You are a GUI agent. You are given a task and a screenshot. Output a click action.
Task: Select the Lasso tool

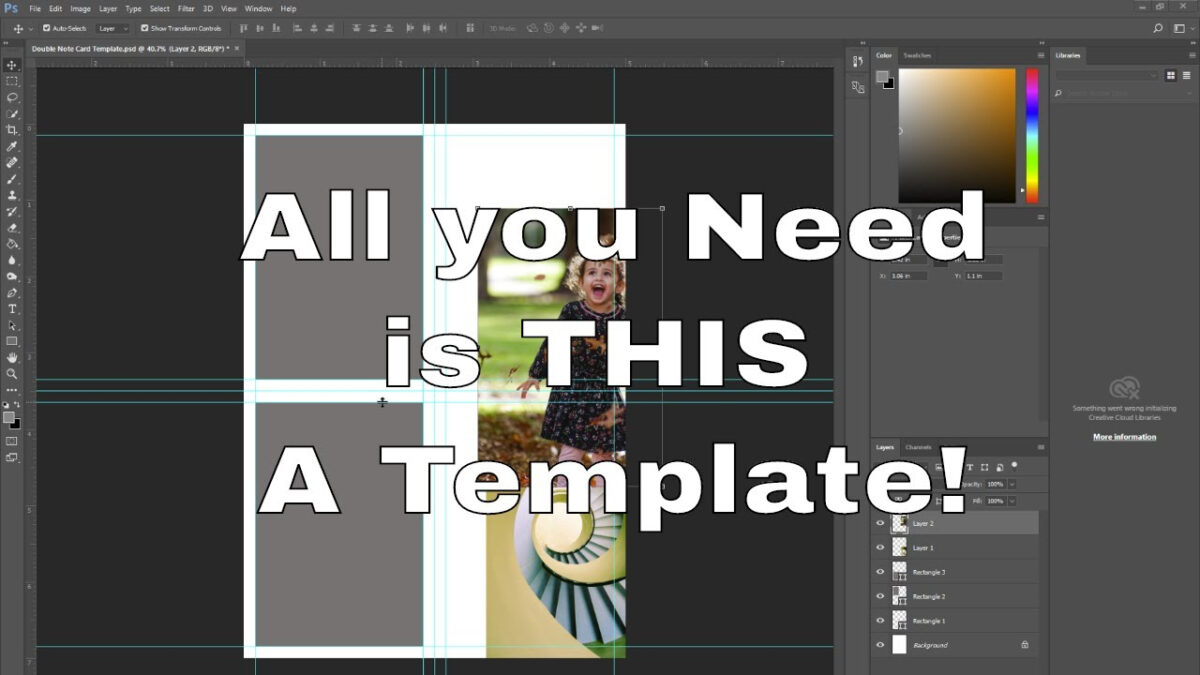[12, 97]
